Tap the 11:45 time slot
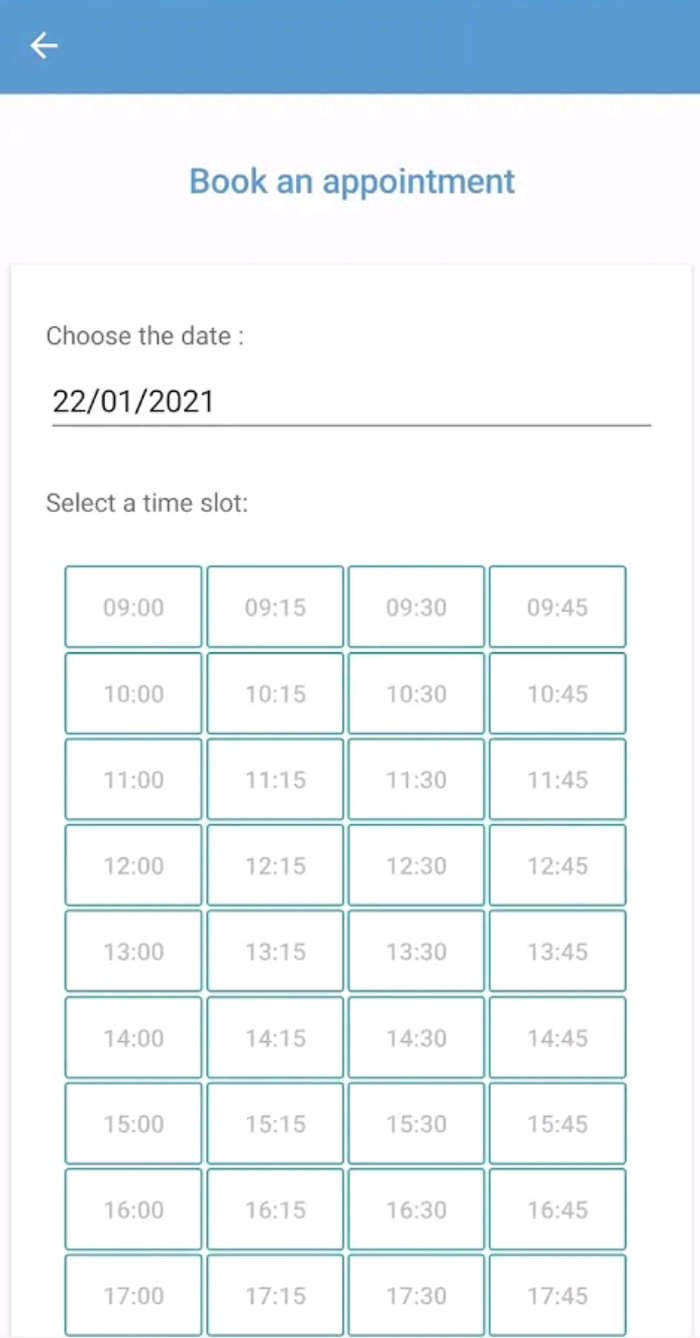 point(557,779)
